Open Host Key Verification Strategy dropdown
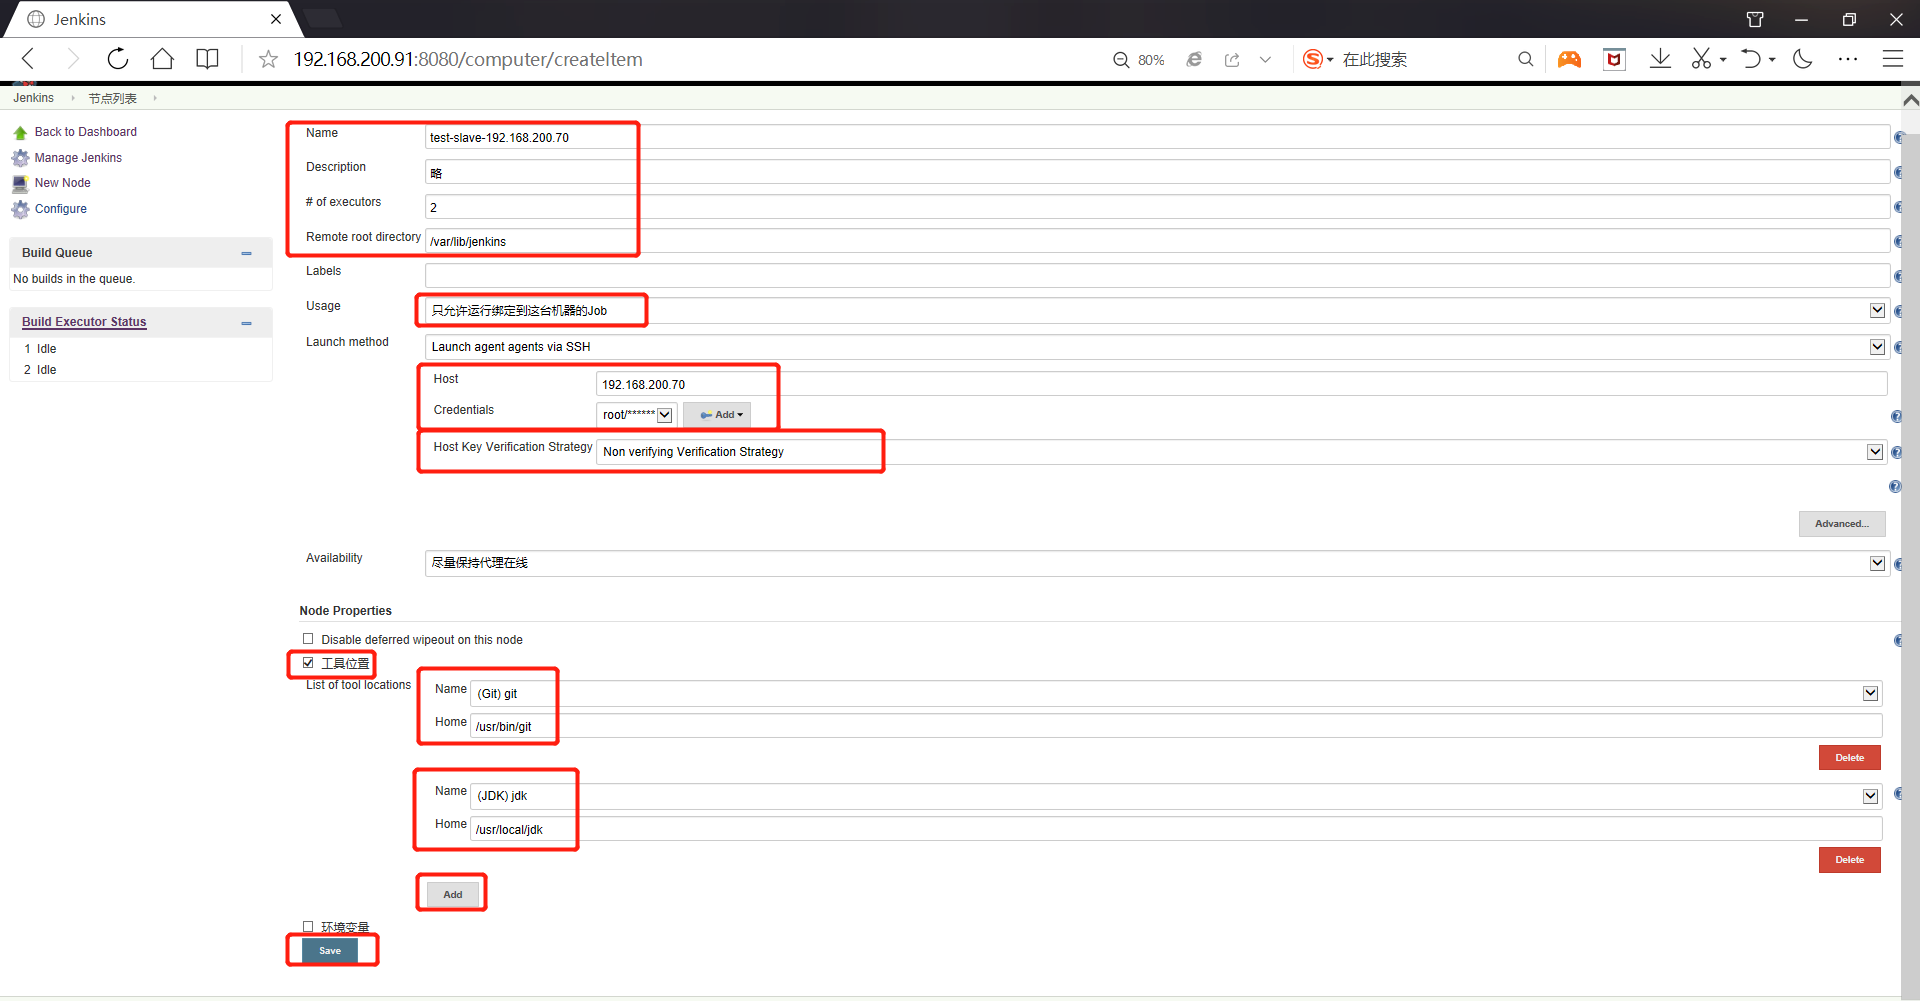 pos(1241,452)
